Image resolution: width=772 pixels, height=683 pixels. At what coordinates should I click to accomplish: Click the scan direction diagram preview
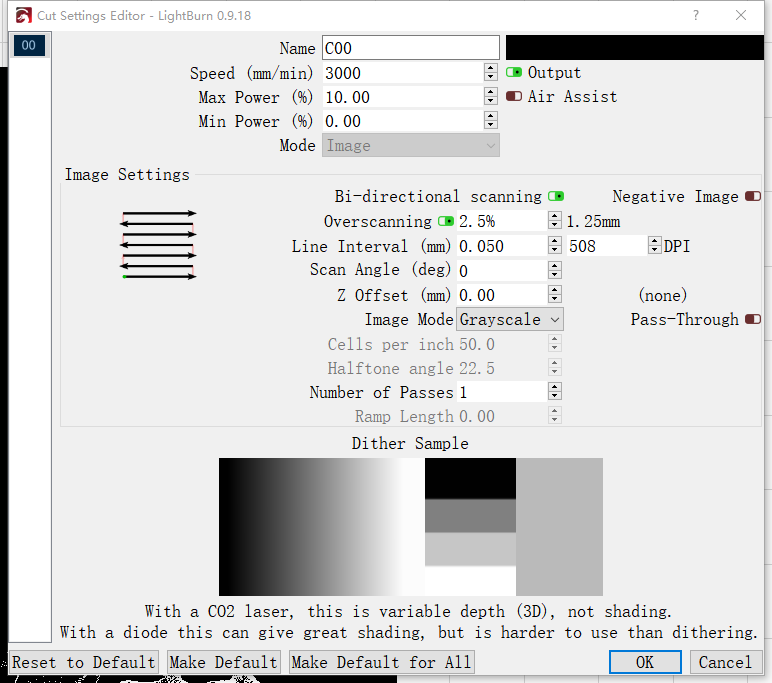click(158, 245)
